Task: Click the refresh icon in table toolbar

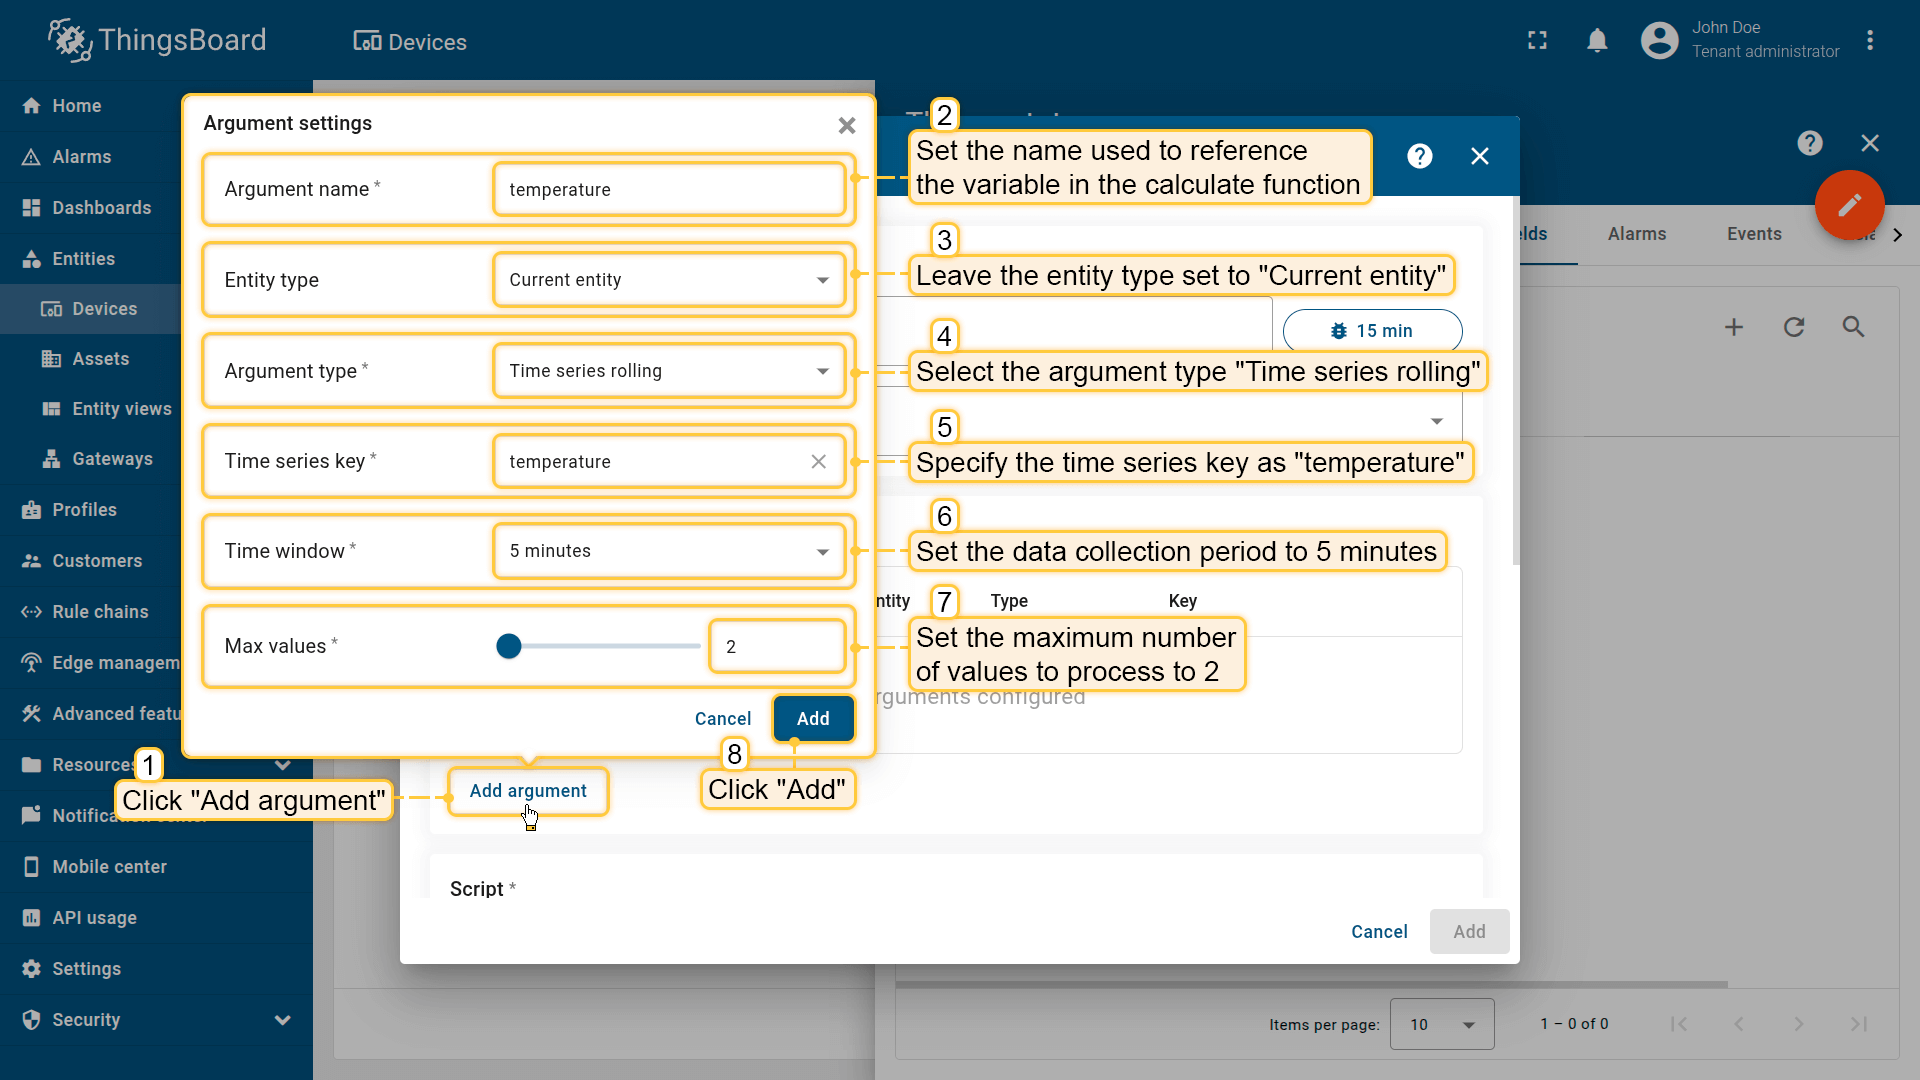Action: coord(1793,327)
